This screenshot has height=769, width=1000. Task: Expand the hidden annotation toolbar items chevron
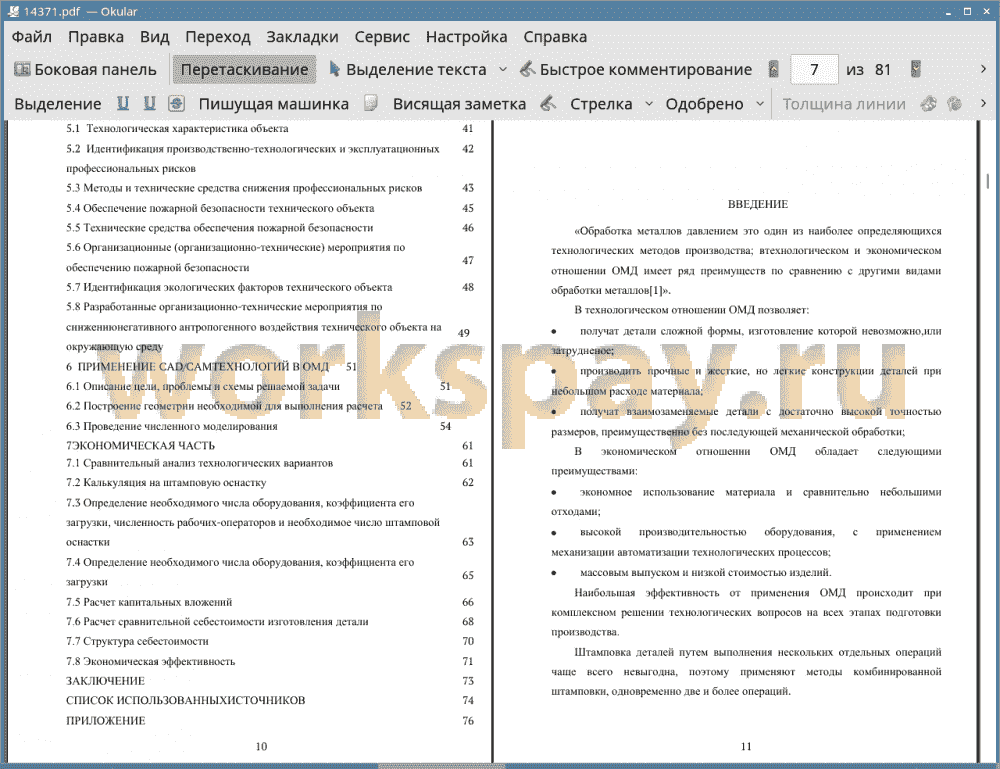click(983, 103)
